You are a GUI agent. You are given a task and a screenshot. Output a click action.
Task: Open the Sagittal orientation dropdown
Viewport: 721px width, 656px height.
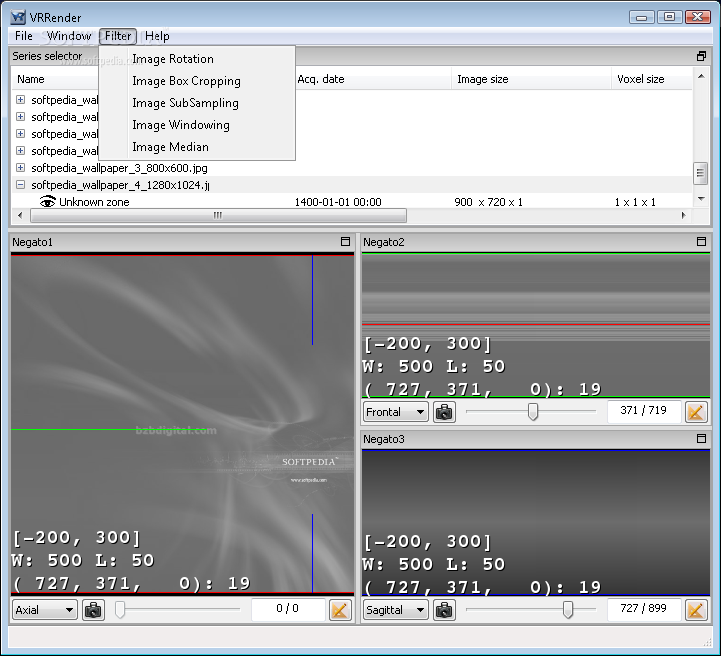(x=395, y=610)
